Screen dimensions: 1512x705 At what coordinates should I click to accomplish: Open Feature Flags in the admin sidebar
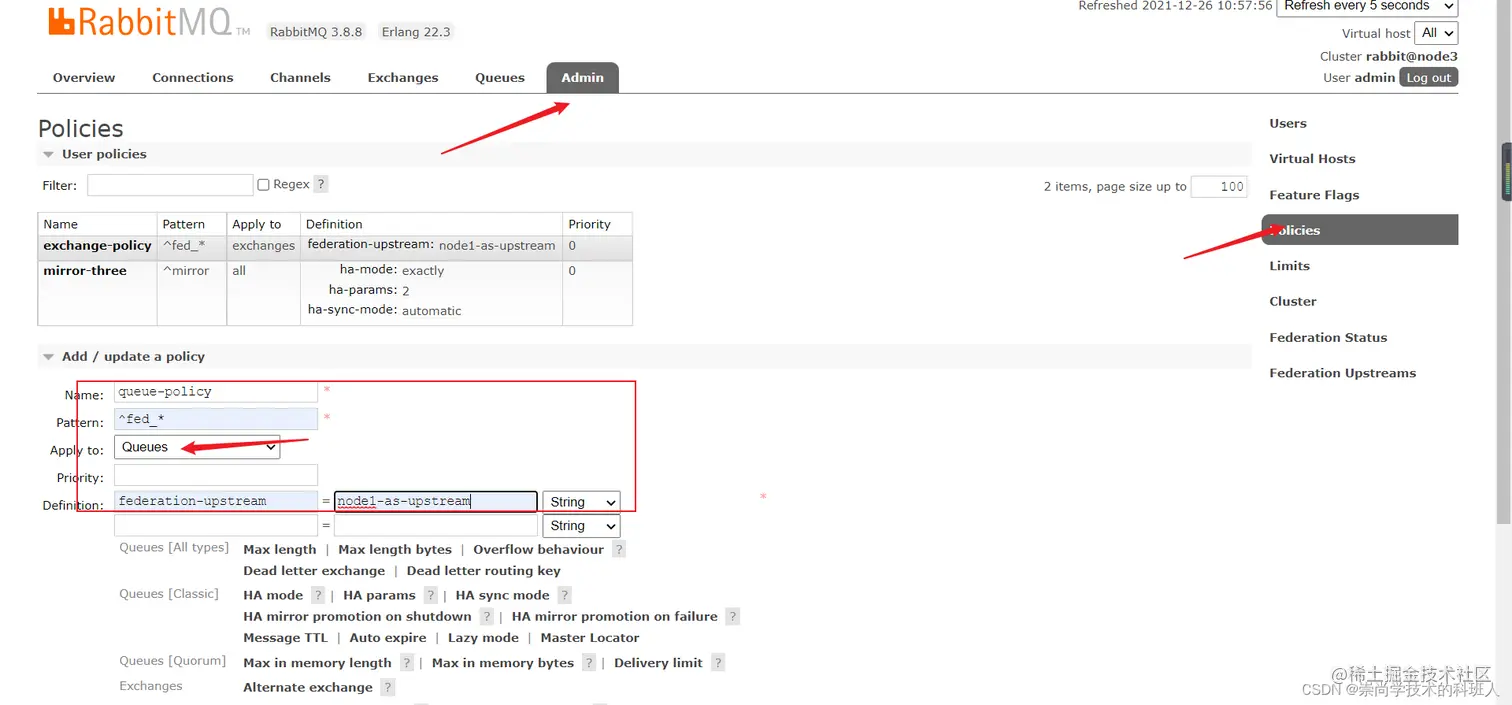pyautogui.click(x=1314, y=195)
